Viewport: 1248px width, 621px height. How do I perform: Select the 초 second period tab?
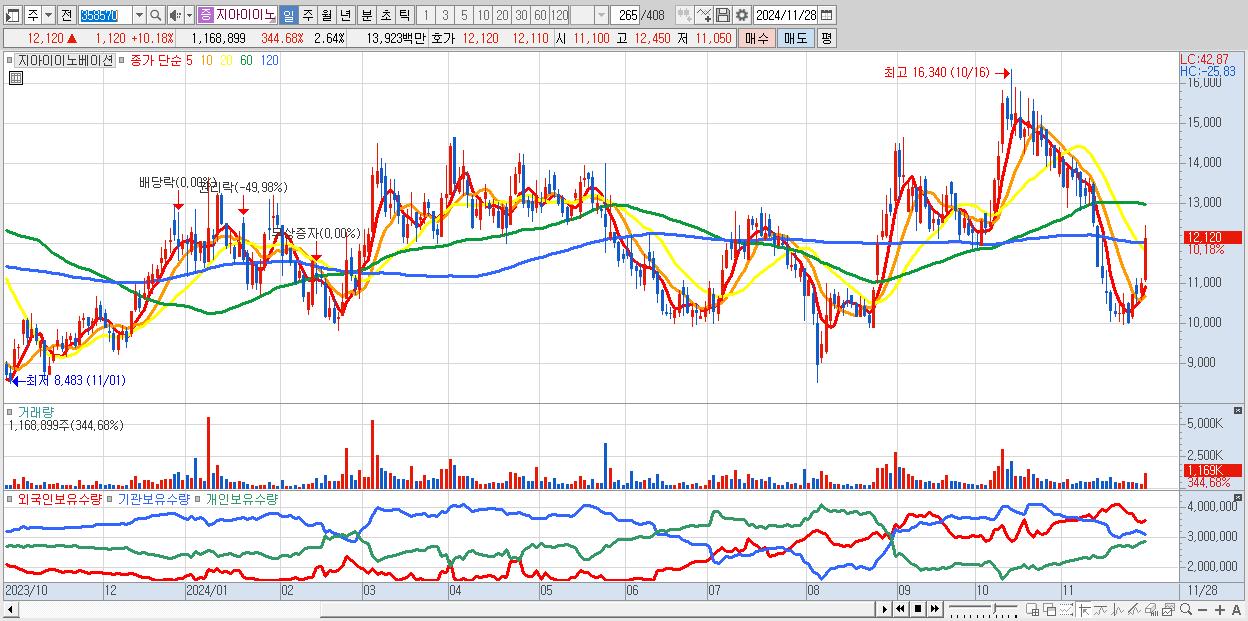pyautogui.click(x=385, y=15)
